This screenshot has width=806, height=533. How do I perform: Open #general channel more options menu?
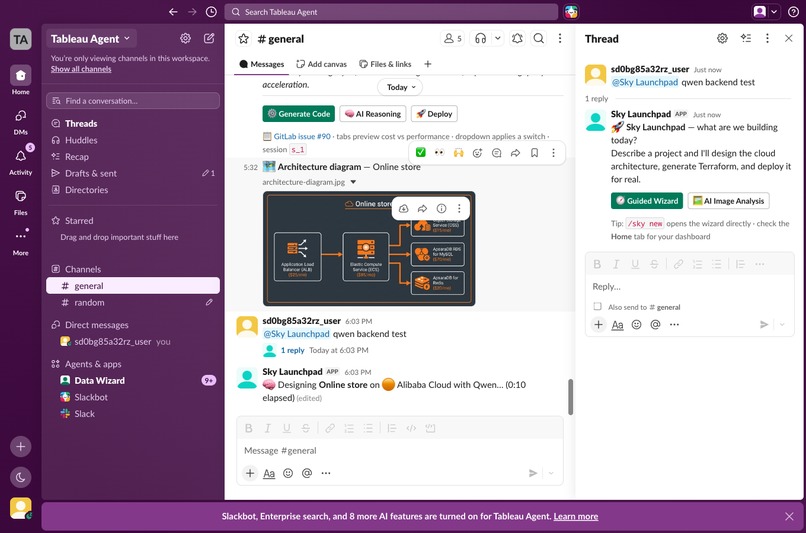pyautogui.click(x=560, y=39)
